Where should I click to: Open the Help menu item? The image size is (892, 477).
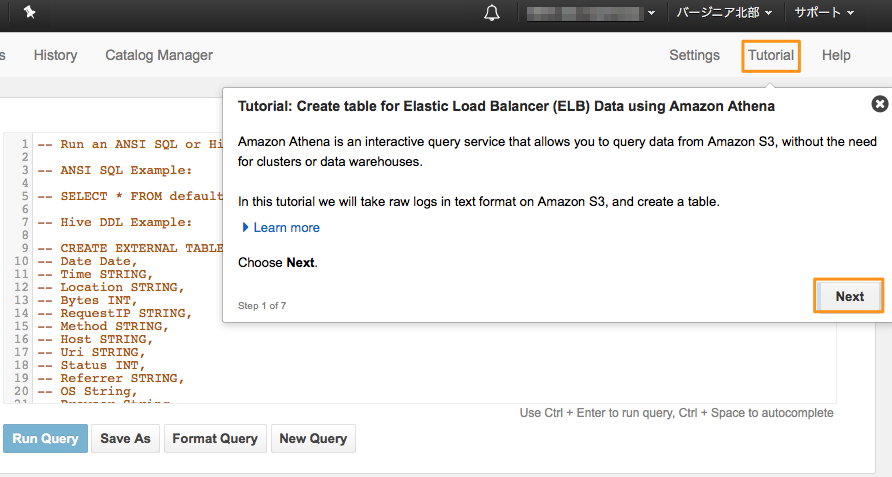[x=836, y=55]
